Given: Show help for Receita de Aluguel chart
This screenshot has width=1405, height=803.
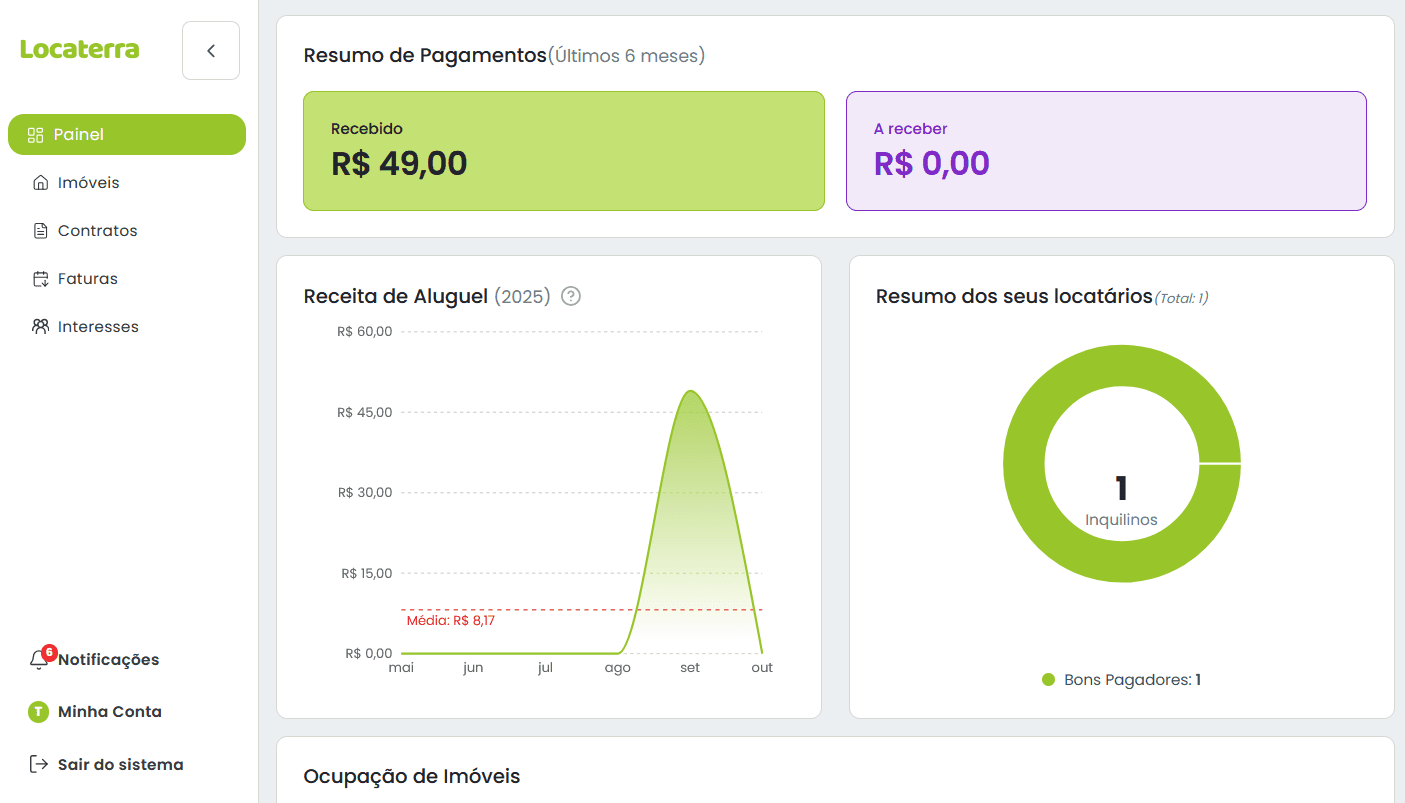Looking at the screenshot, I should click(x=571, y=296).
